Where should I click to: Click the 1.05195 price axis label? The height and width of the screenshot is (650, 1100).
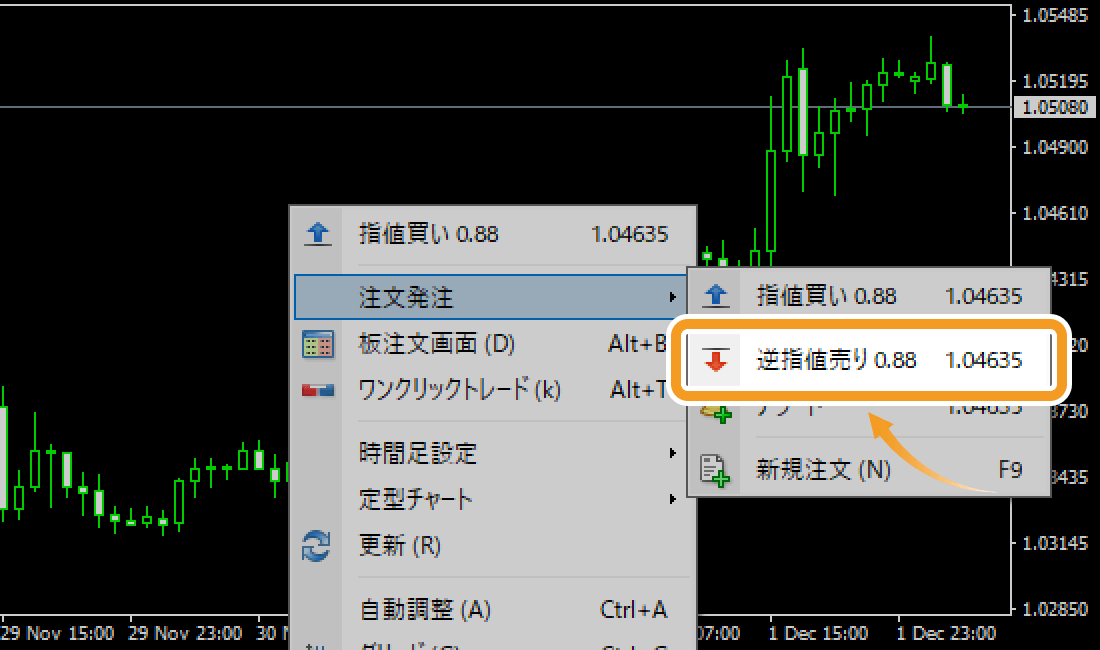(1054, 81)
